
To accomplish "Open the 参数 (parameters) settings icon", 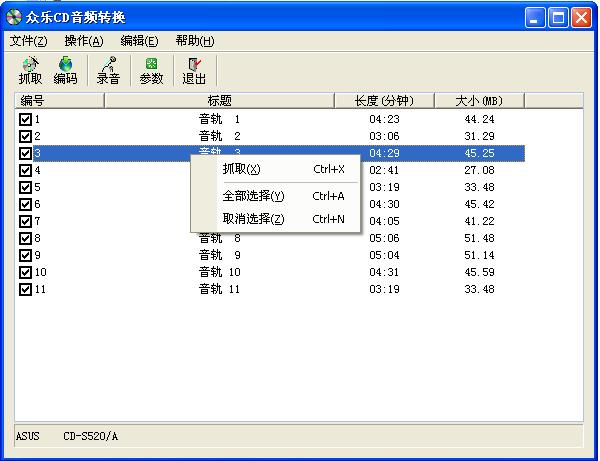I will [151, 70].
